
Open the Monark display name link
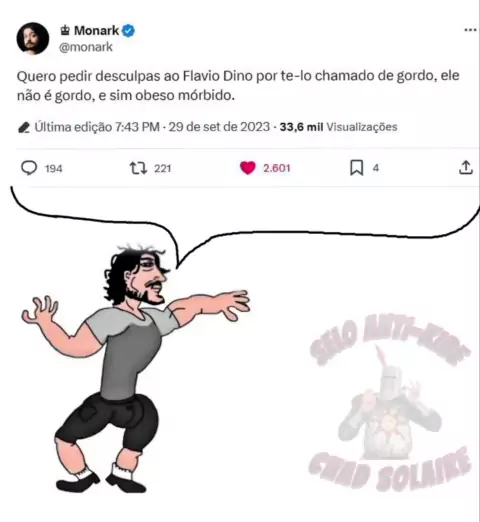point(96,31)
